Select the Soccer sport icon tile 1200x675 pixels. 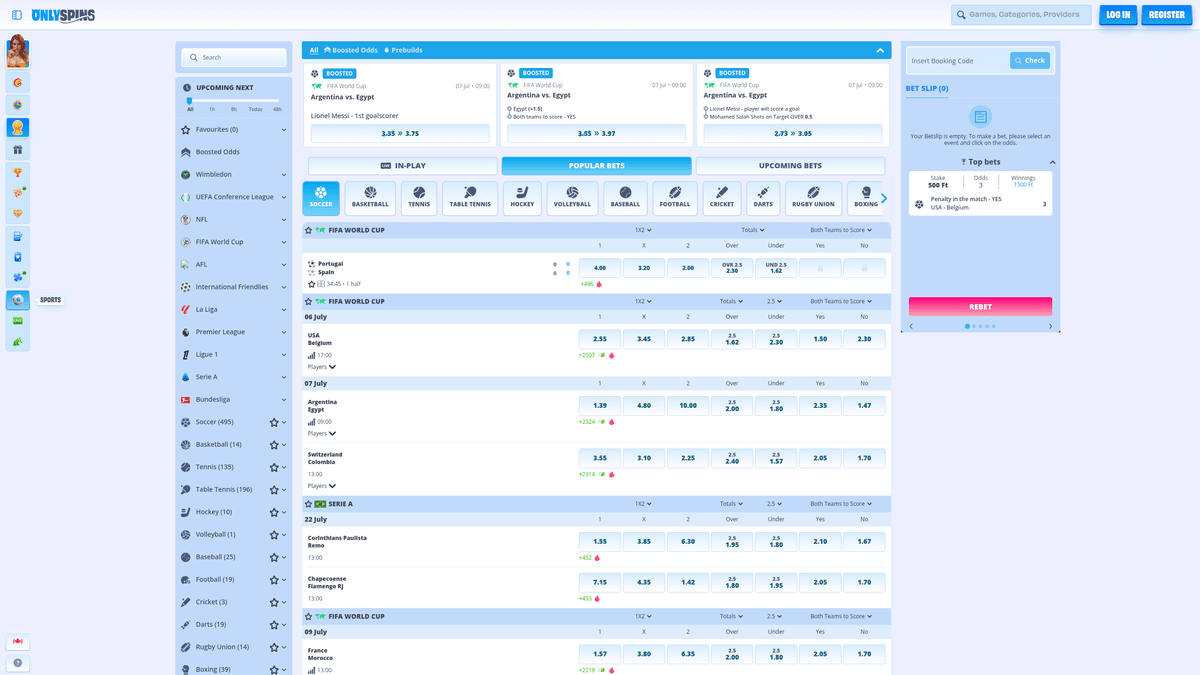tap(321, 198)
